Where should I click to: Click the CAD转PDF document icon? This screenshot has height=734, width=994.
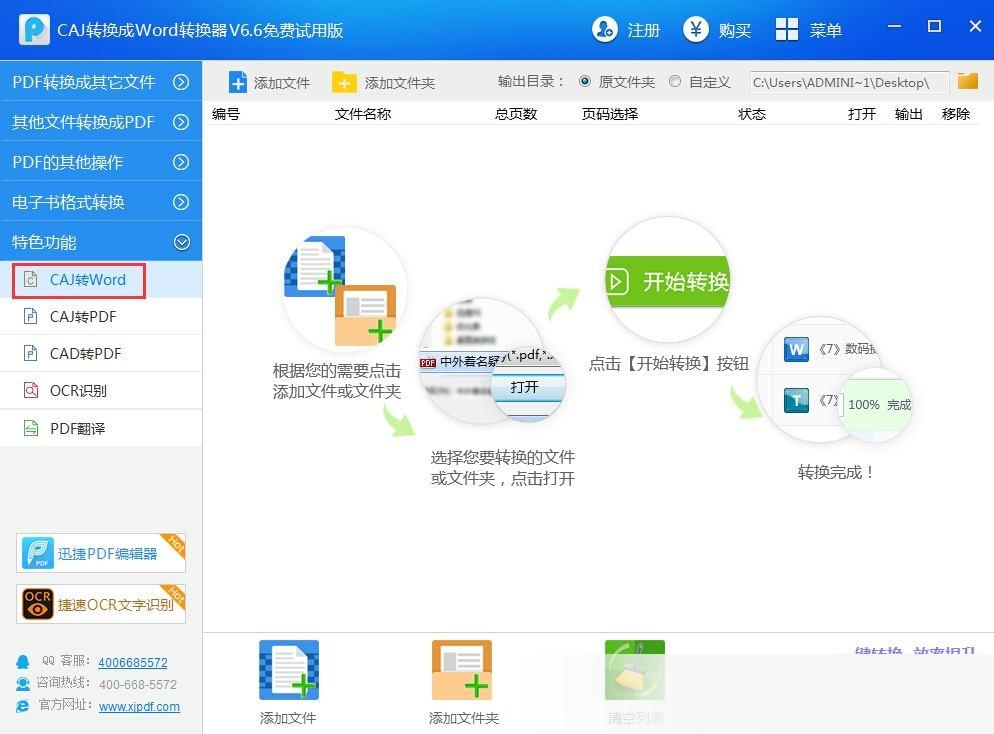point(30,352)
